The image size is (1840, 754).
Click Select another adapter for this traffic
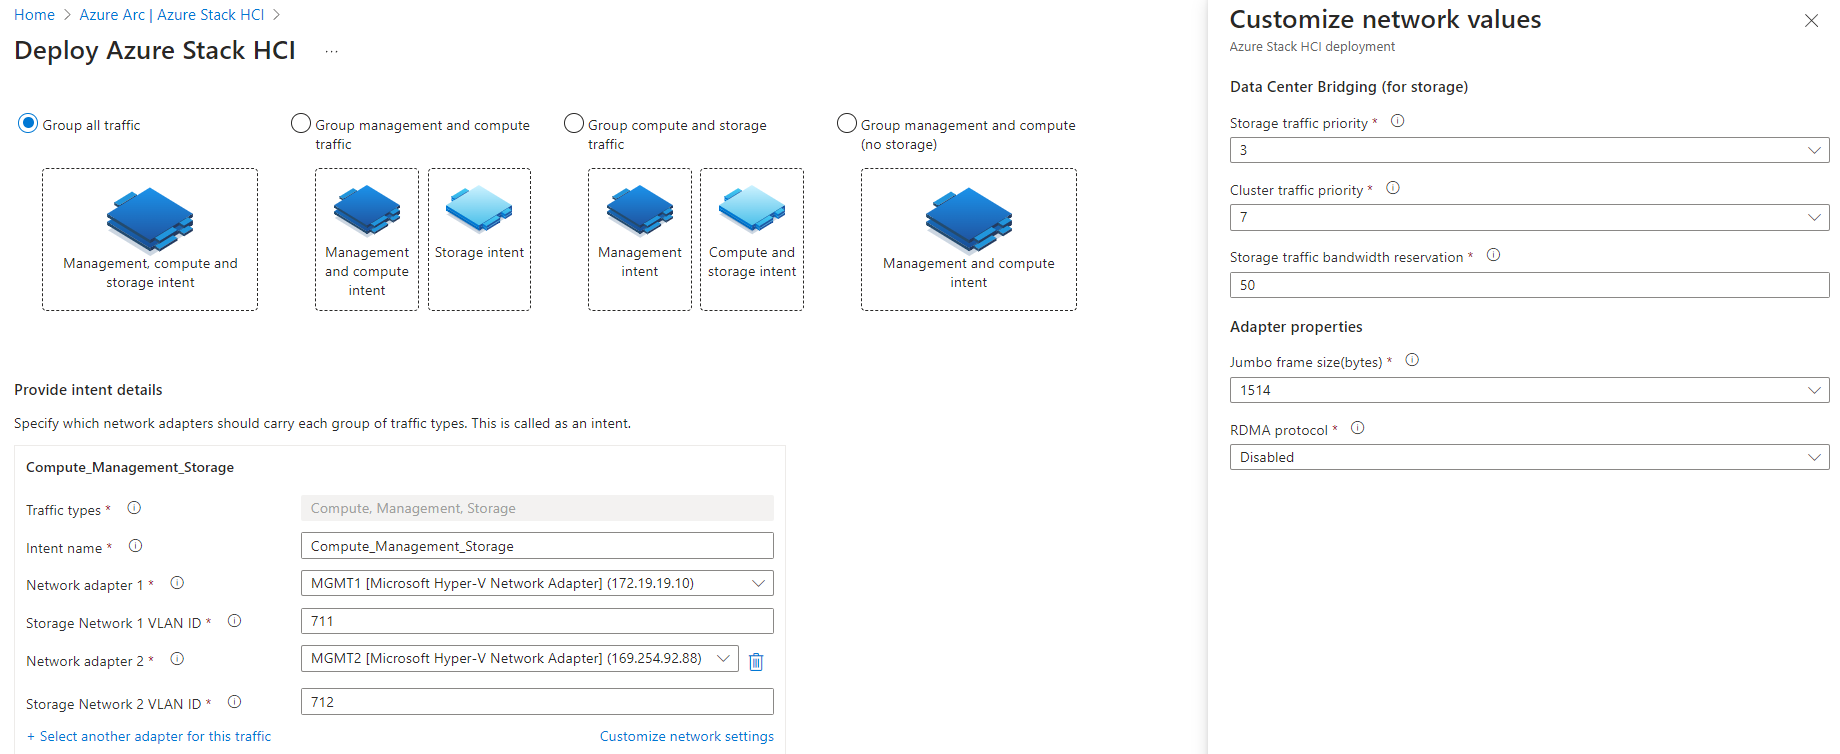click(149, 736)
